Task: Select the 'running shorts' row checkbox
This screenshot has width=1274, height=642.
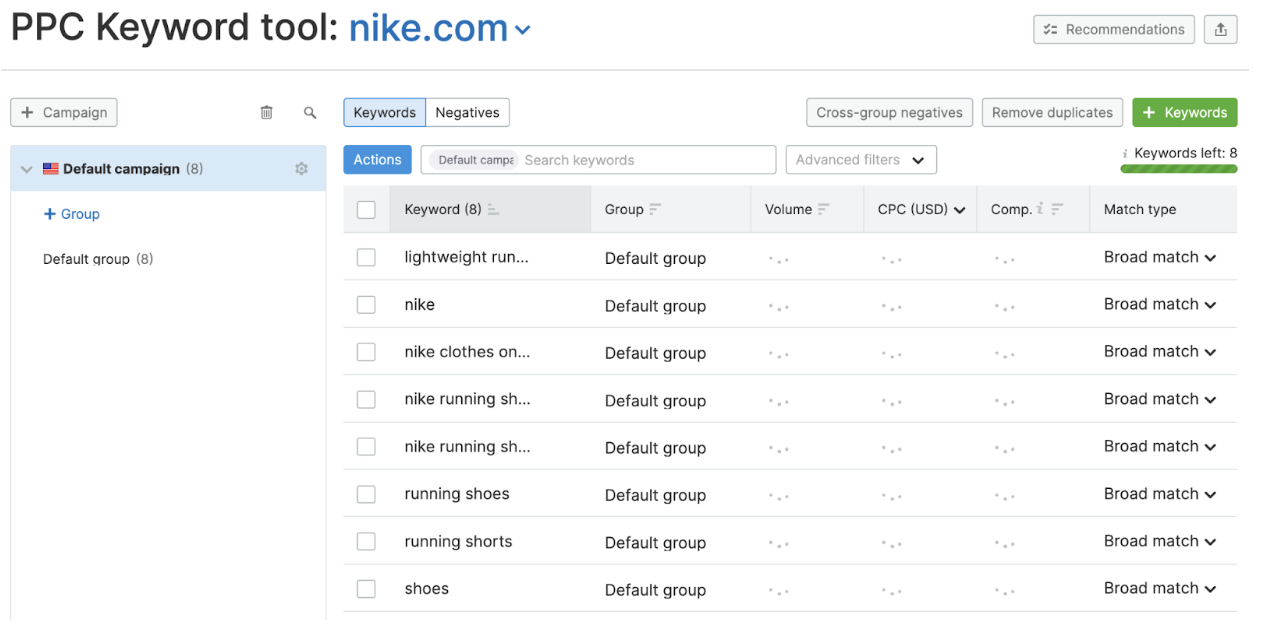Action: pos(366,542)
